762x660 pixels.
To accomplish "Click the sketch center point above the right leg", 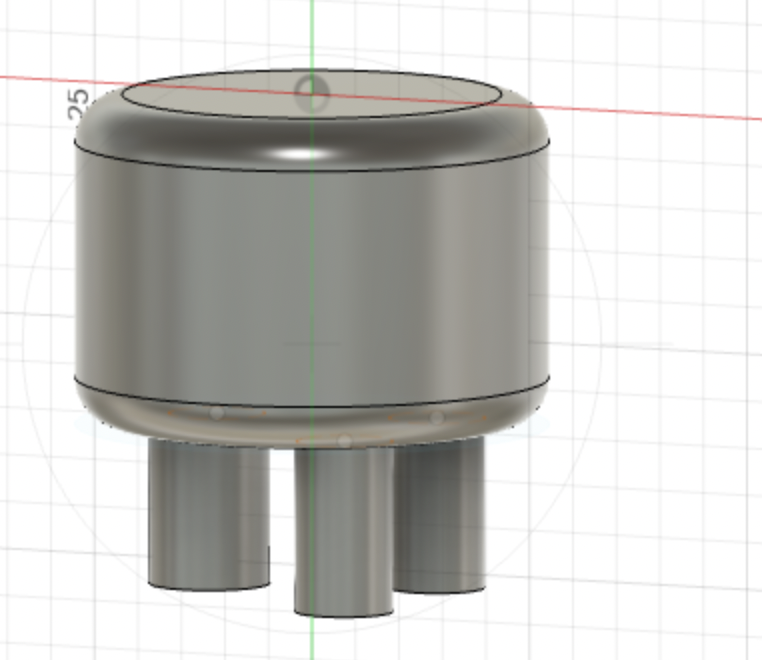I will click(x=437, y=417).
